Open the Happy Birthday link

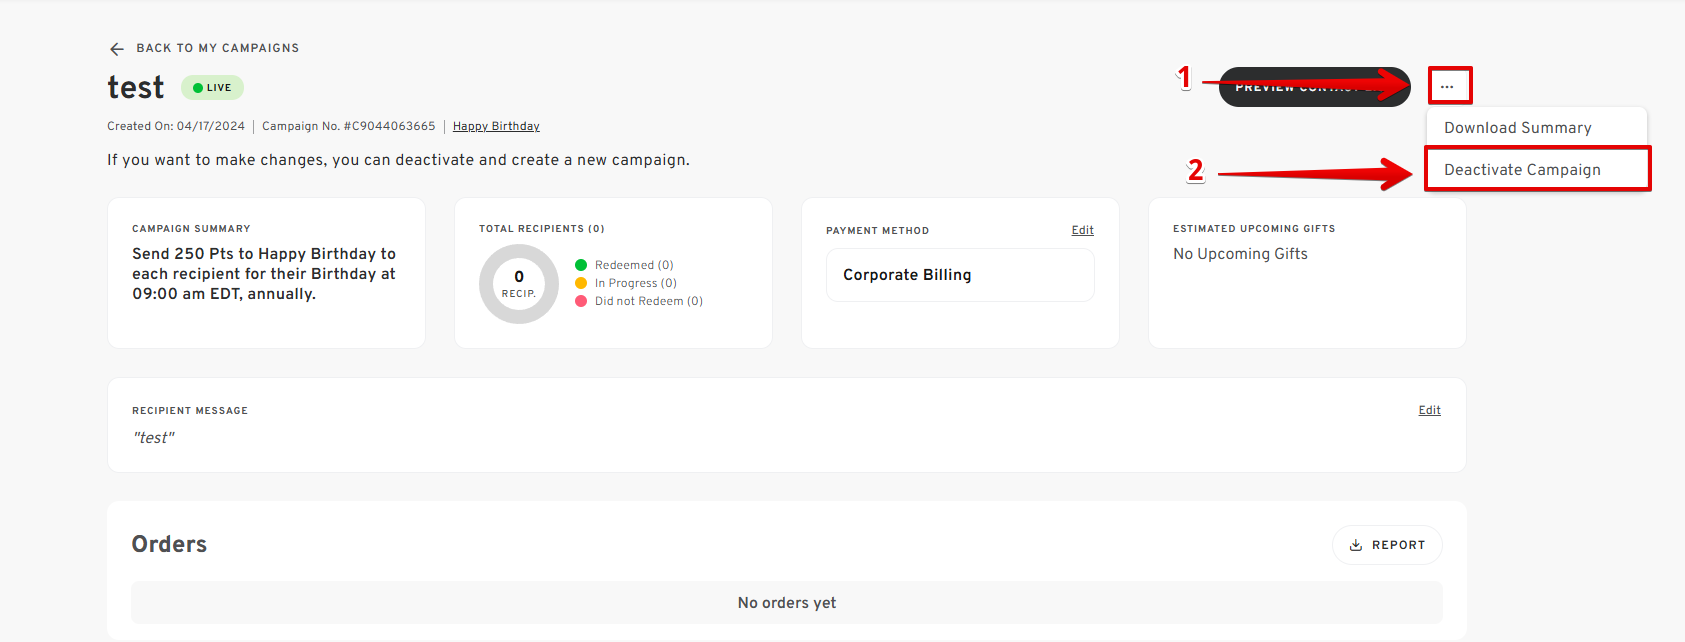point(496,126)
